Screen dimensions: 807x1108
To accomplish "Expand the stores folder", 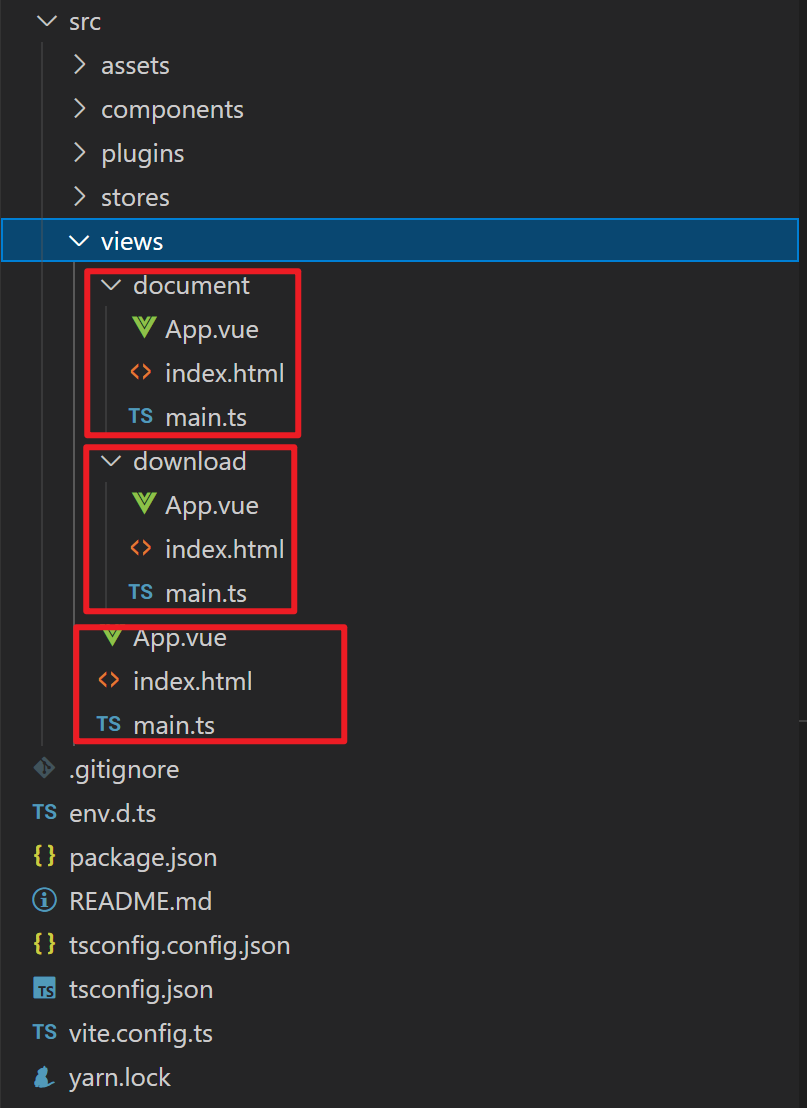I will 79,198.
